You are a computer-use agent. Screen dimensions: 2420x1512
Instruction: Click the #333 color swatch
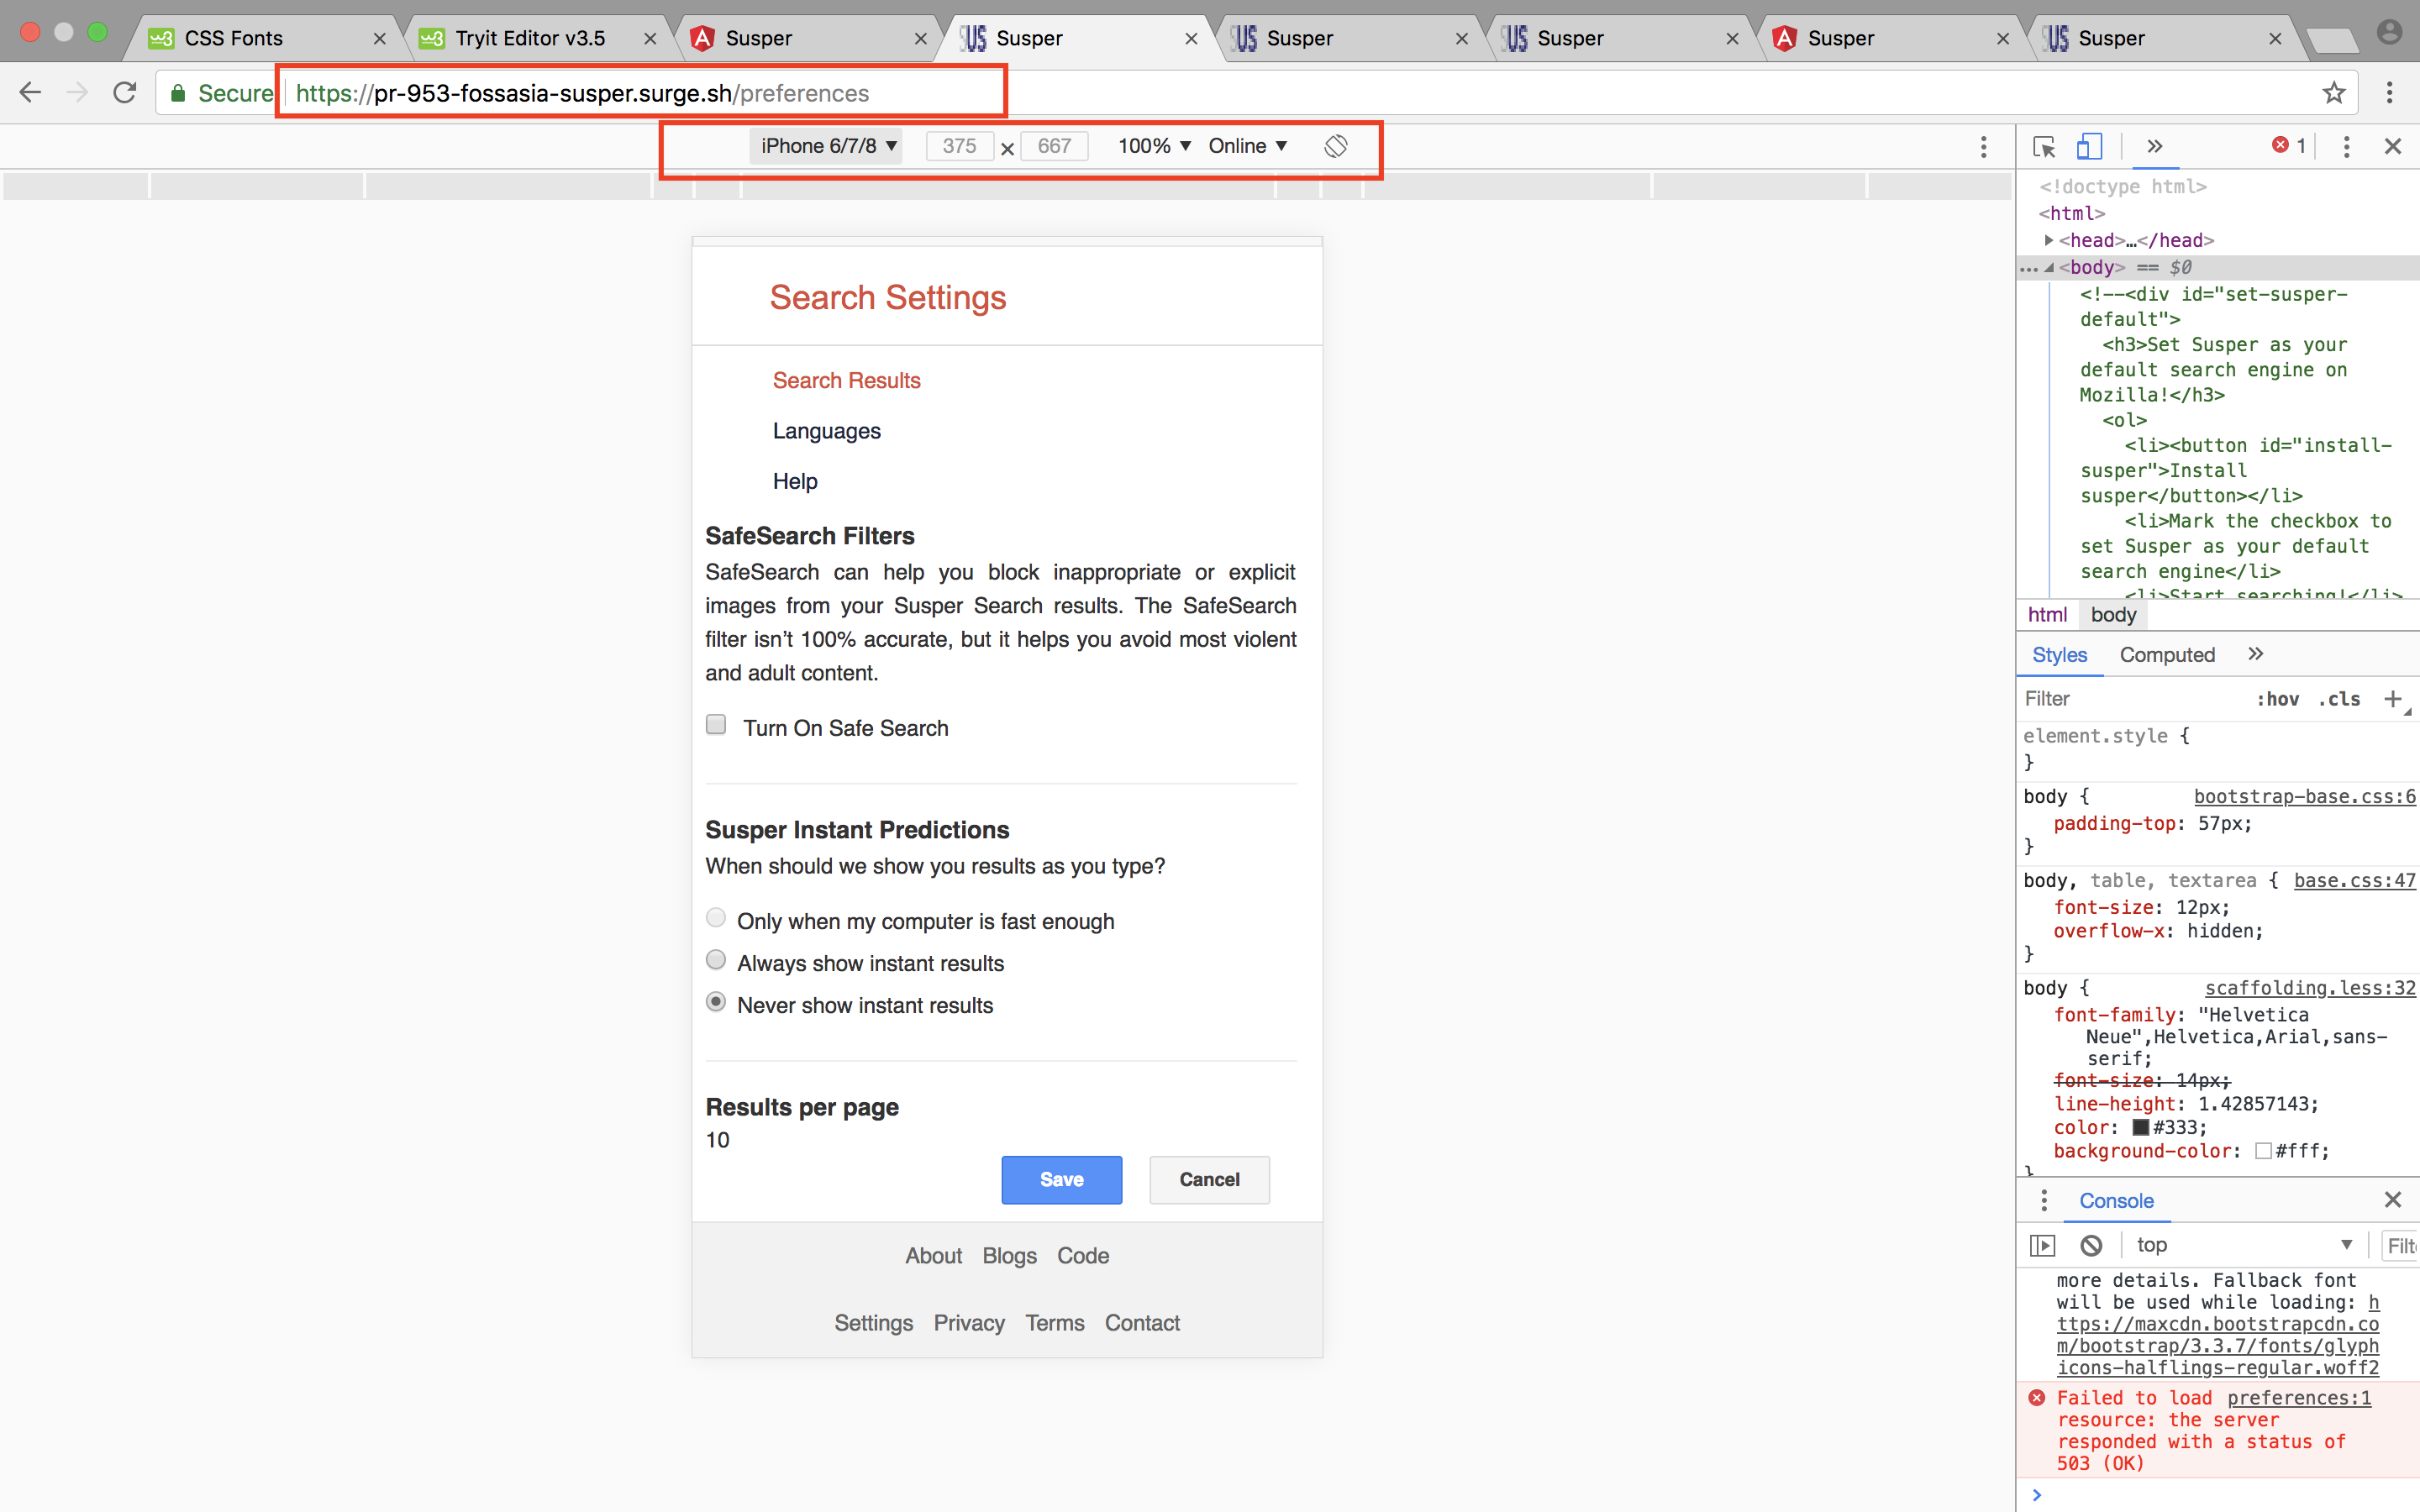click(2141, 1128)
